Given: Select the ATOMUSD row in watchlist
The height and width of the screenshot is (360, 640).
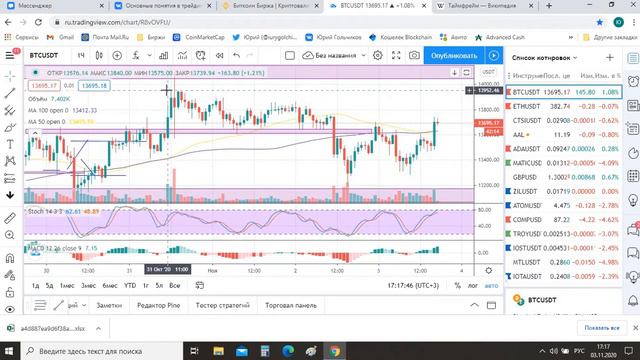Looking at the screenshot, I should (564, 205).
